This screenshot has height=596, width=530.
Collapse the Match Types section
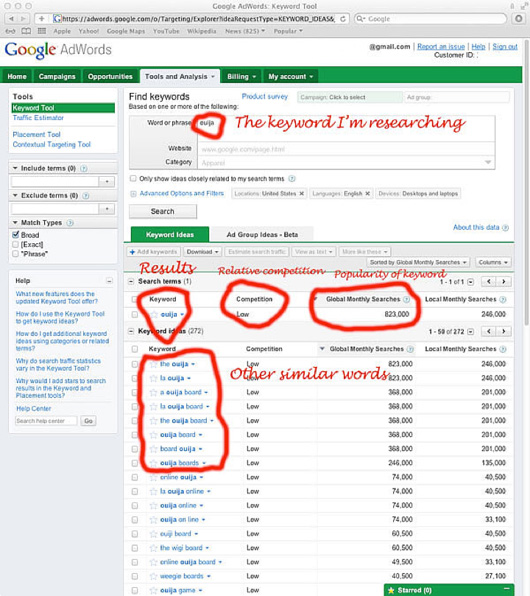coord(15,222)
